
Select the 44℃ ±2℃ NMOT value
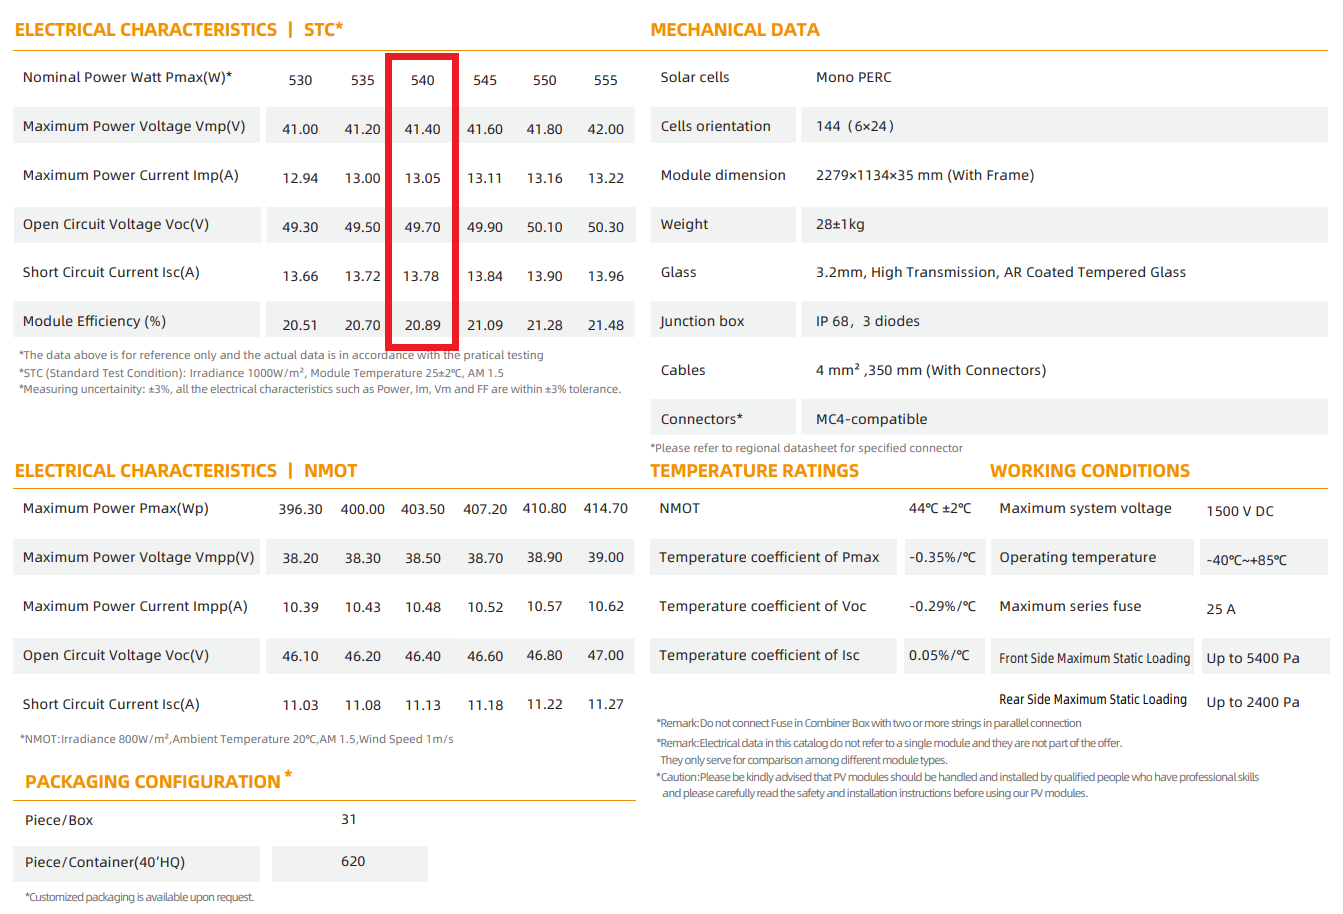click(939, 508)
